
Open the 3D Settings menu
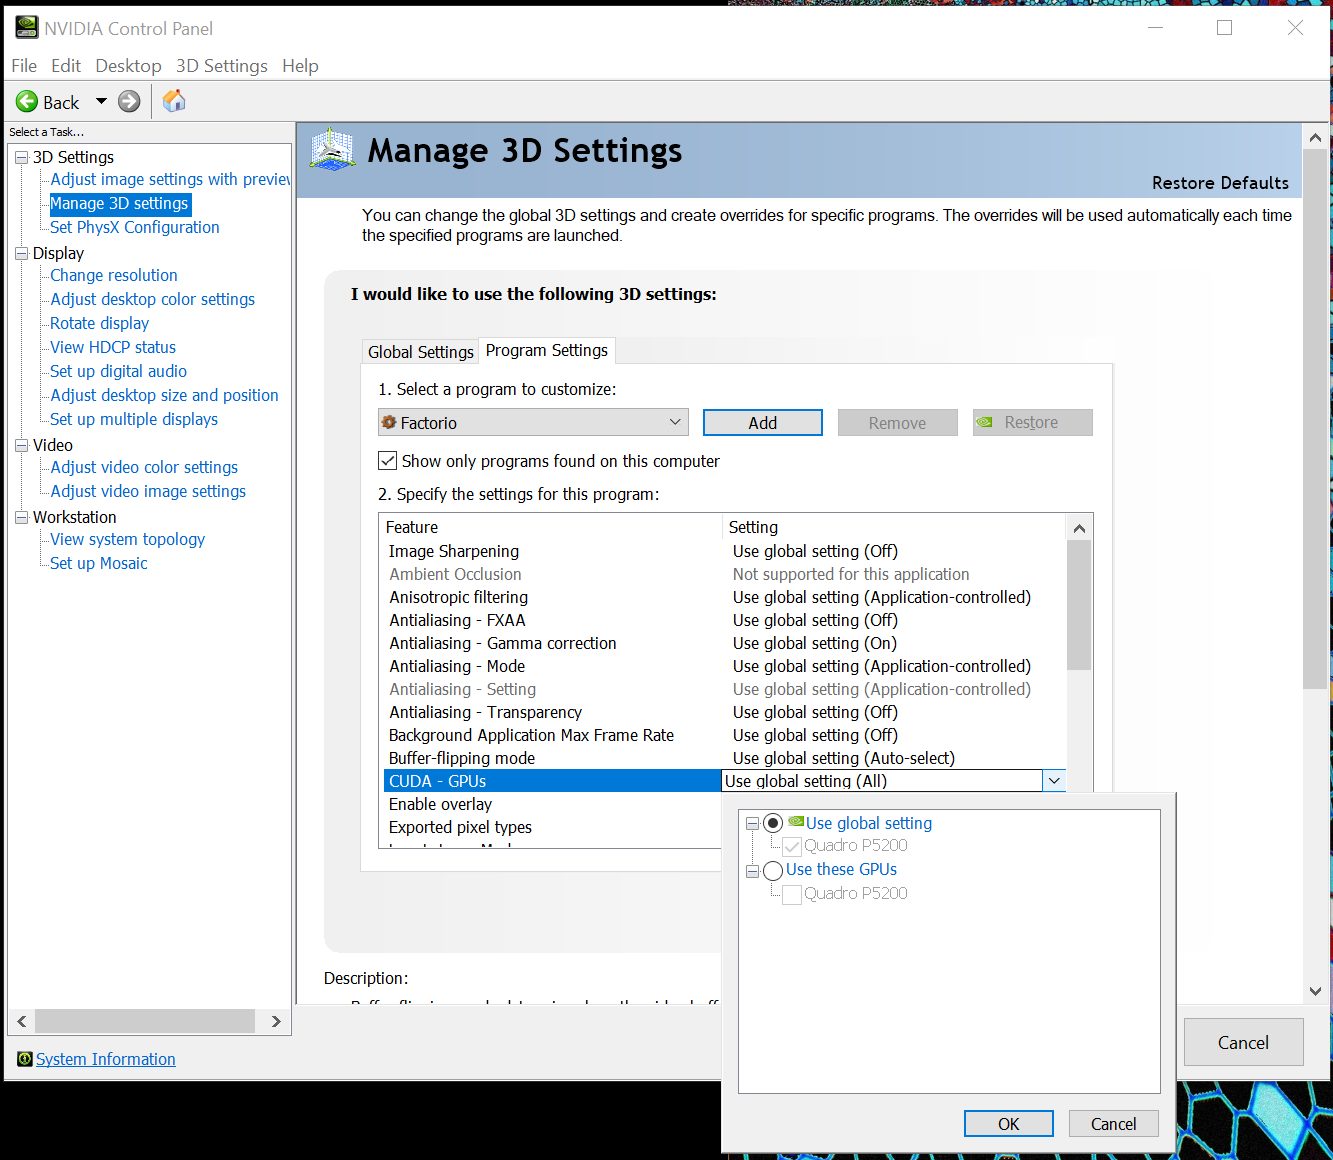pyautogui.click(x=222, y=66)
